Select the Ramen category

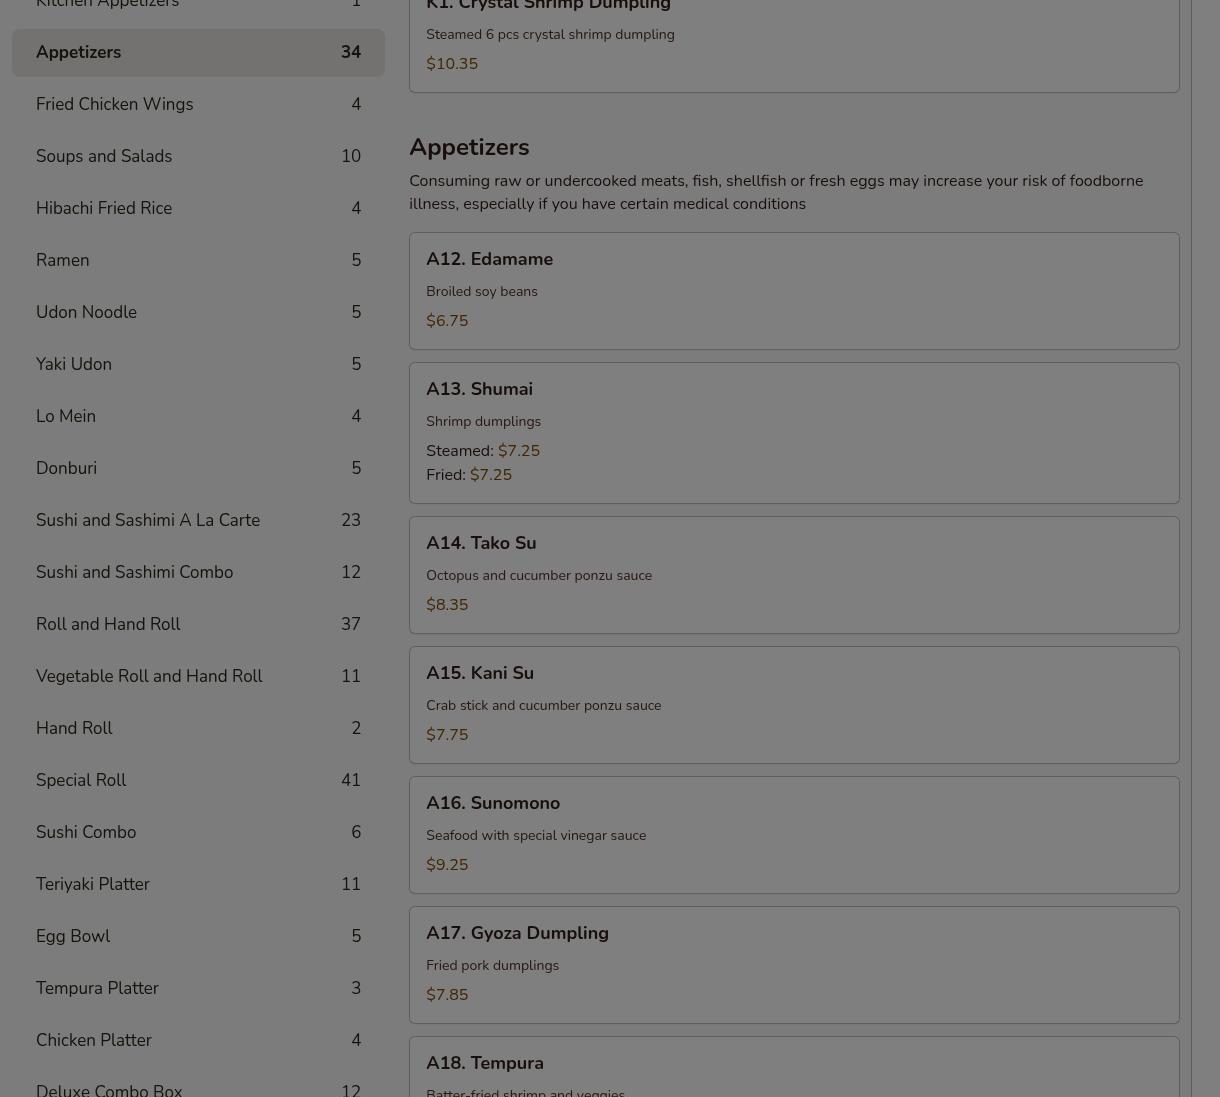click(x=198, y=260)
